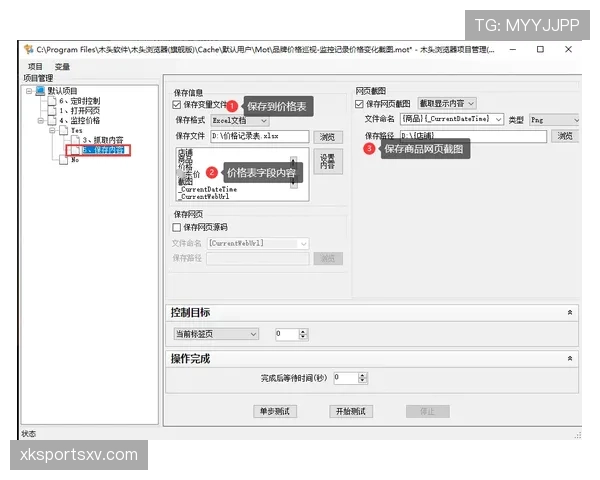Uncheck 保存变量文件 checkbox
The image size is (600, 480).
pyautogui.click(x=176, y=104)
